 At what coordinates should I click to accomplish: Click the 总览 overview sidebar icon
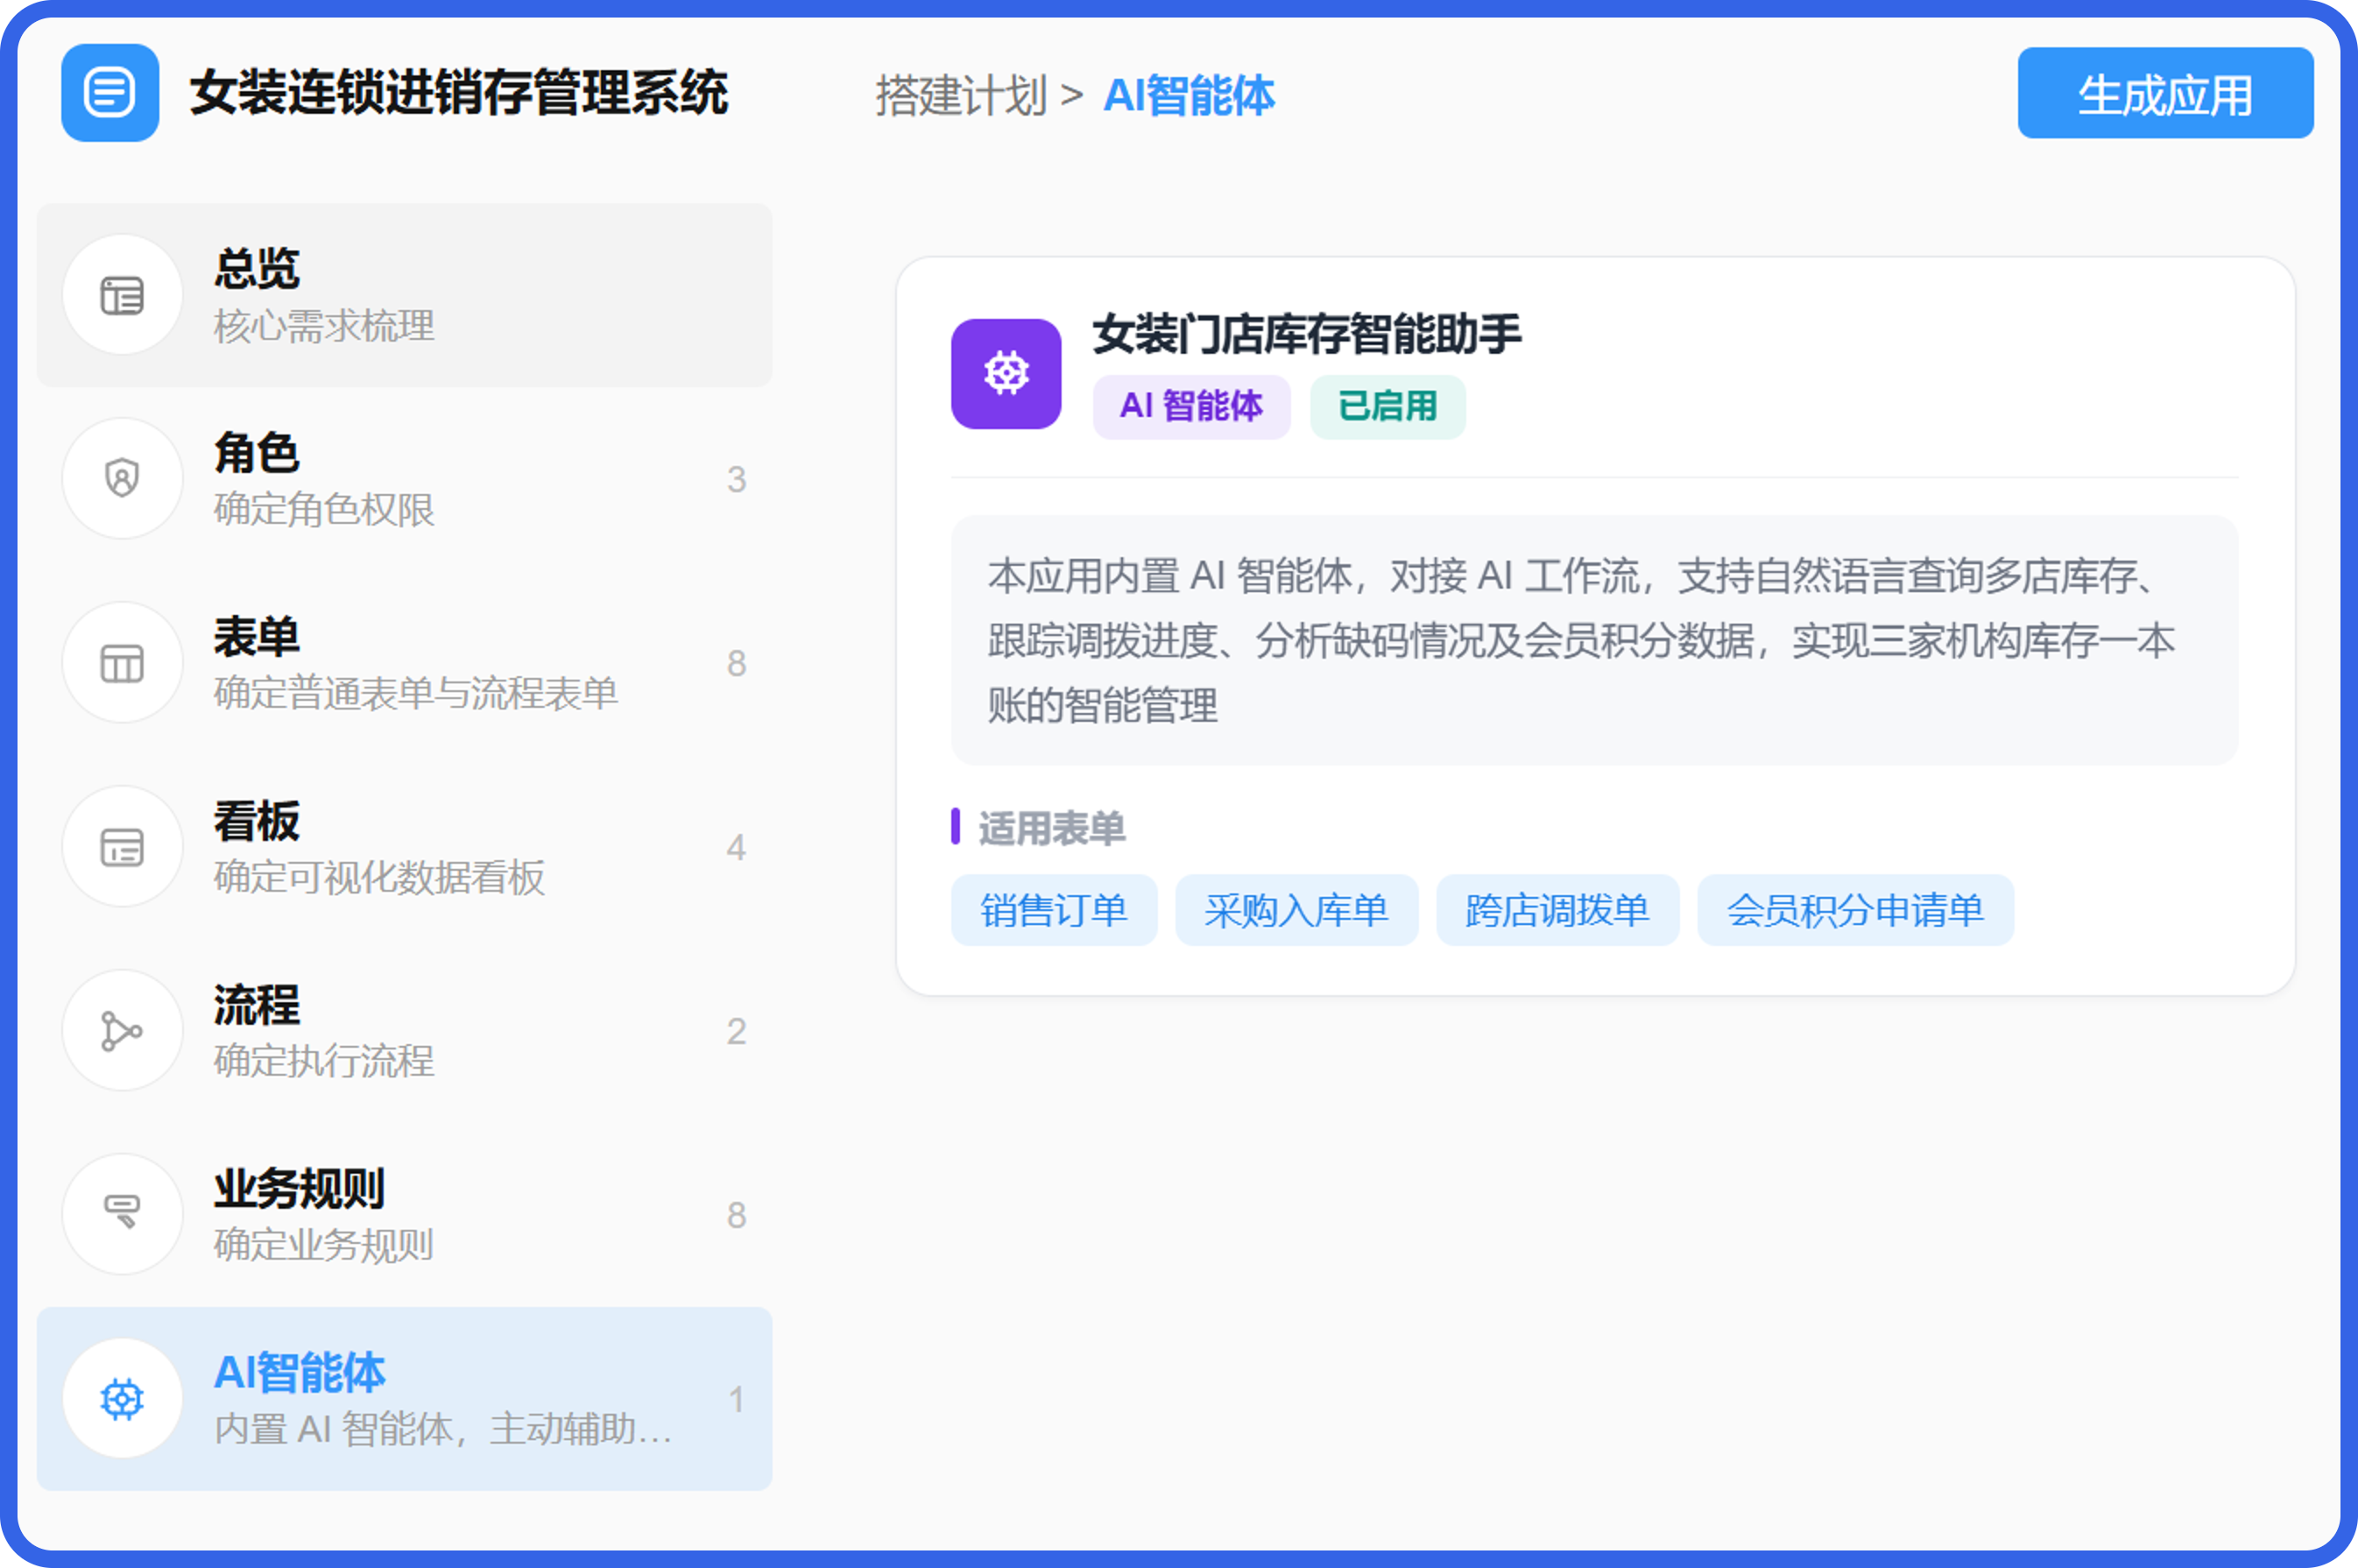(122, 296)
